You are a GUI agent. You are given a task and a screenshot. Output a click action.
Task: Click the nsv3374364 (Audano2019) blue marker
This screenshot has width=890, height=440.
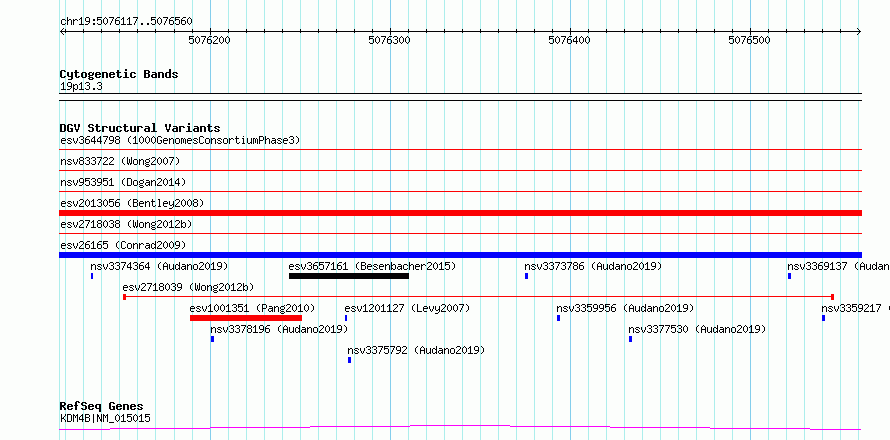(x=92, y=276)
